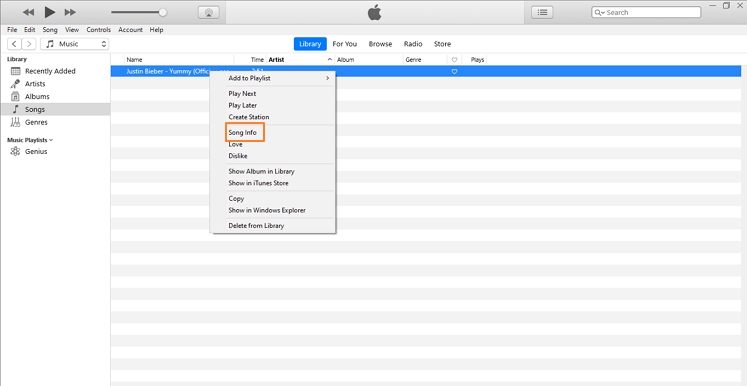
Task: Click the heart column header icon
Action: click(x=454, y=60)
